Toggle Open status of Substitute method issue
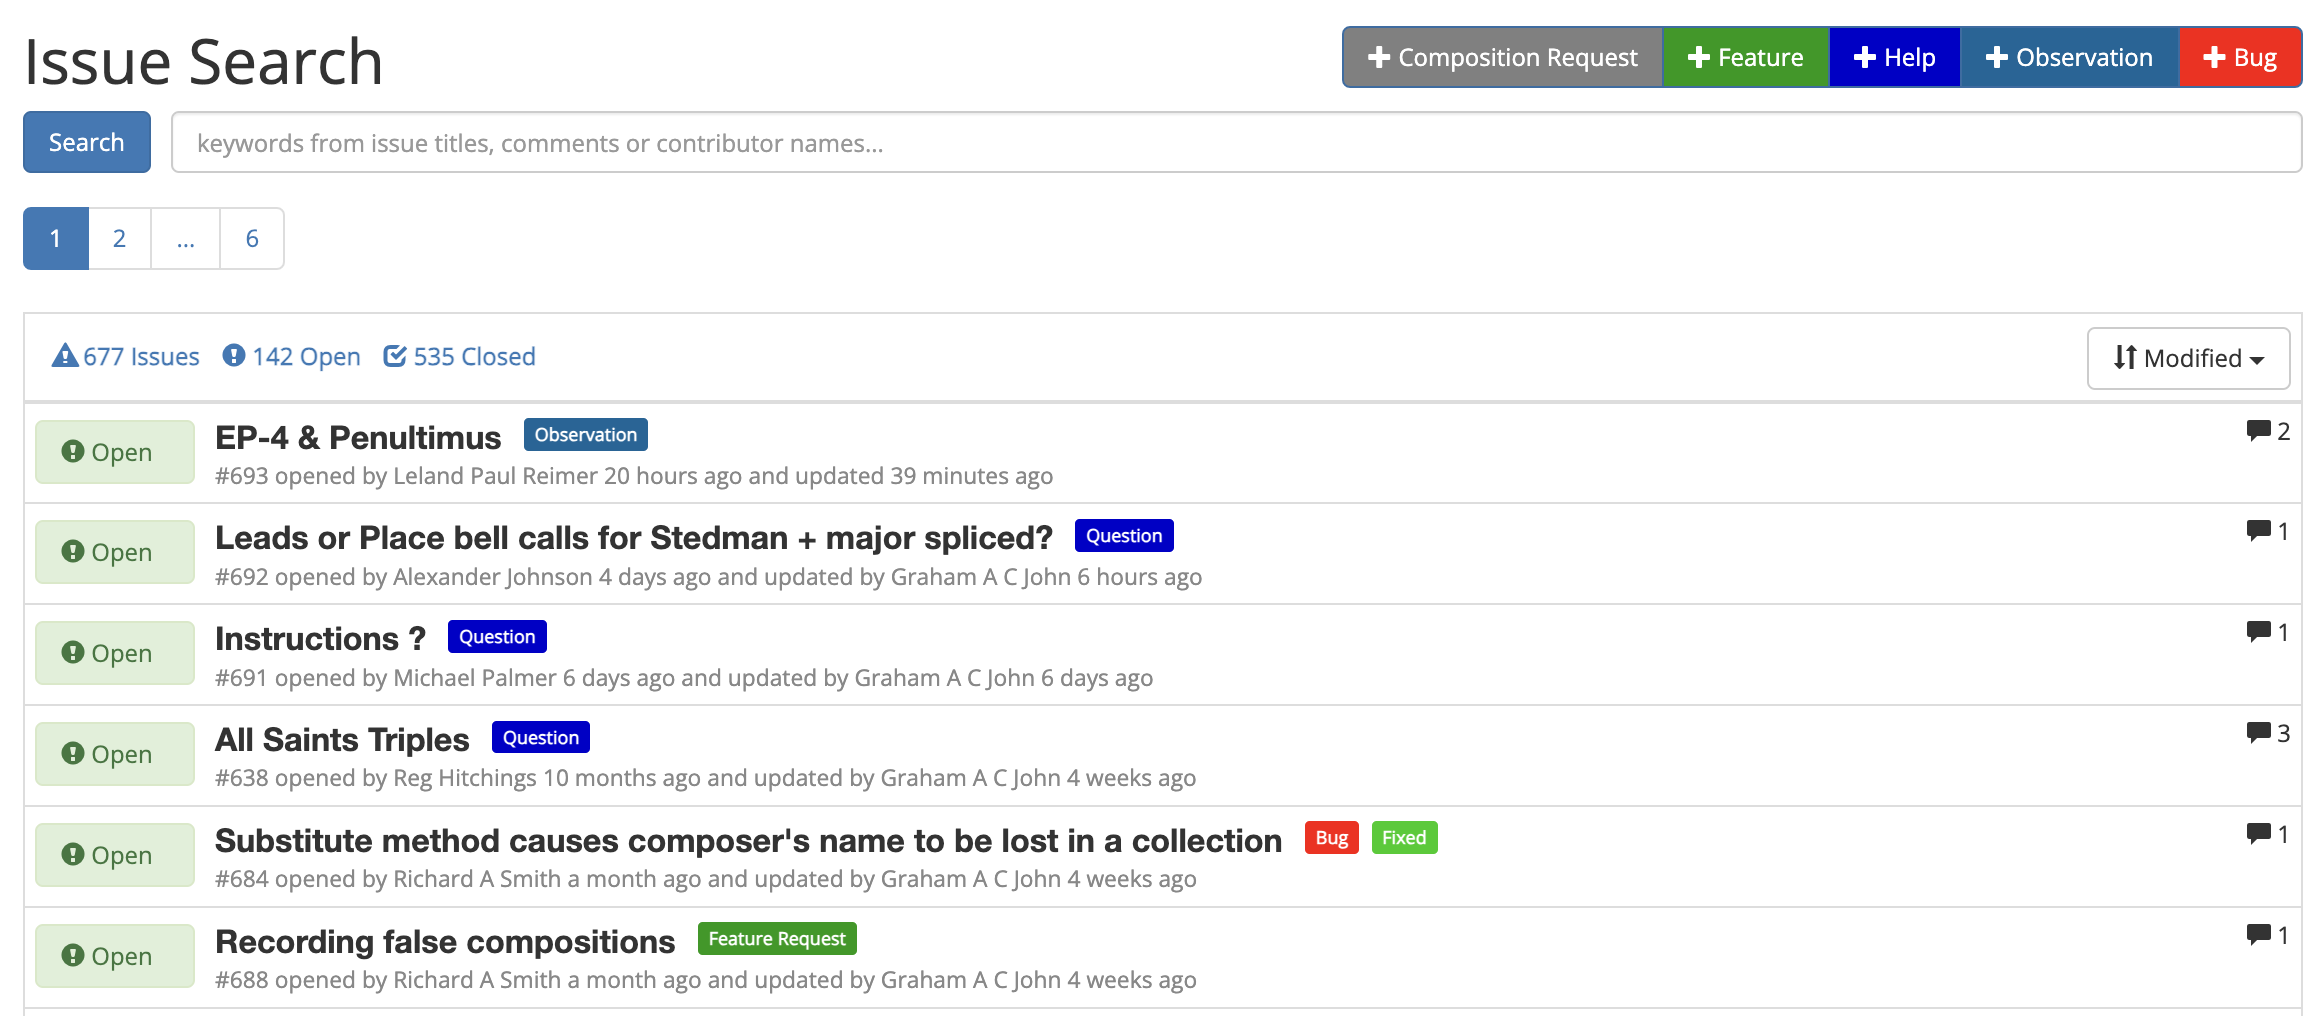The width and height of the screenshot is (2322, 1016). (x=115, y=855)
